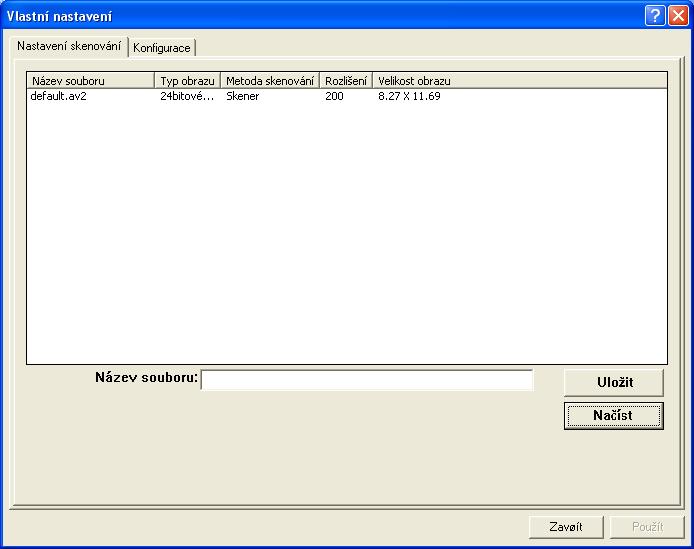
Task: Sort by Velikost obrazu column header
Action: click(520, 81)
